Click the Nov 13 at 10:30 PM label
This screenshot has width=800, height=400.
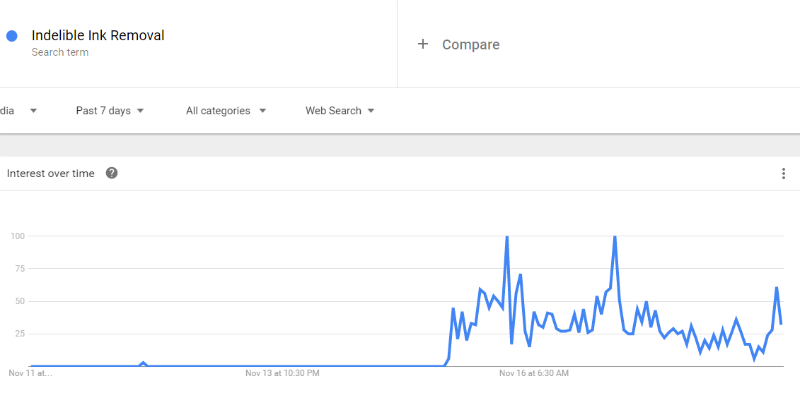[282, 373]
